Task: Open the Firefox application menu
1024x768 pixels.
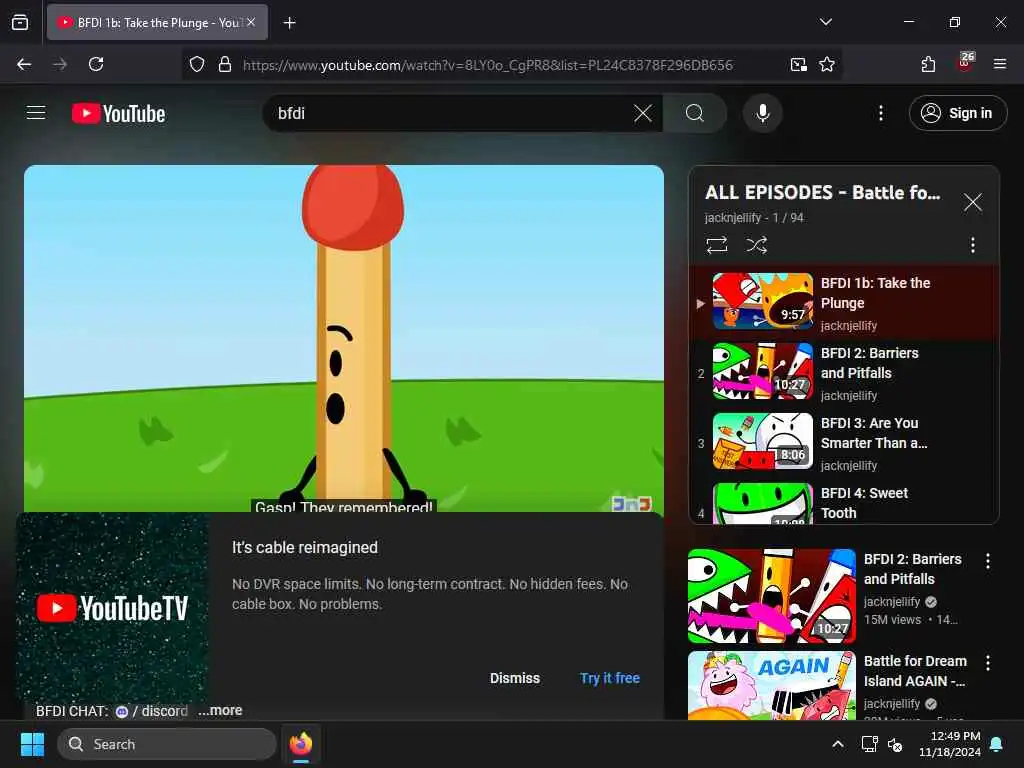Action: [x=1000, y=64]
